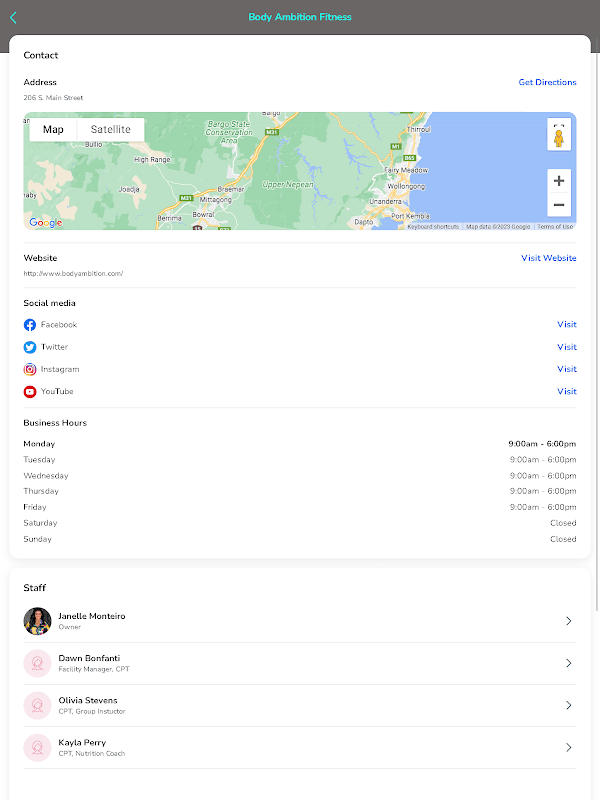Screen dimensions: 600x800
Task: Click the bodyambition.com URL text
Action: coord(73,273)
